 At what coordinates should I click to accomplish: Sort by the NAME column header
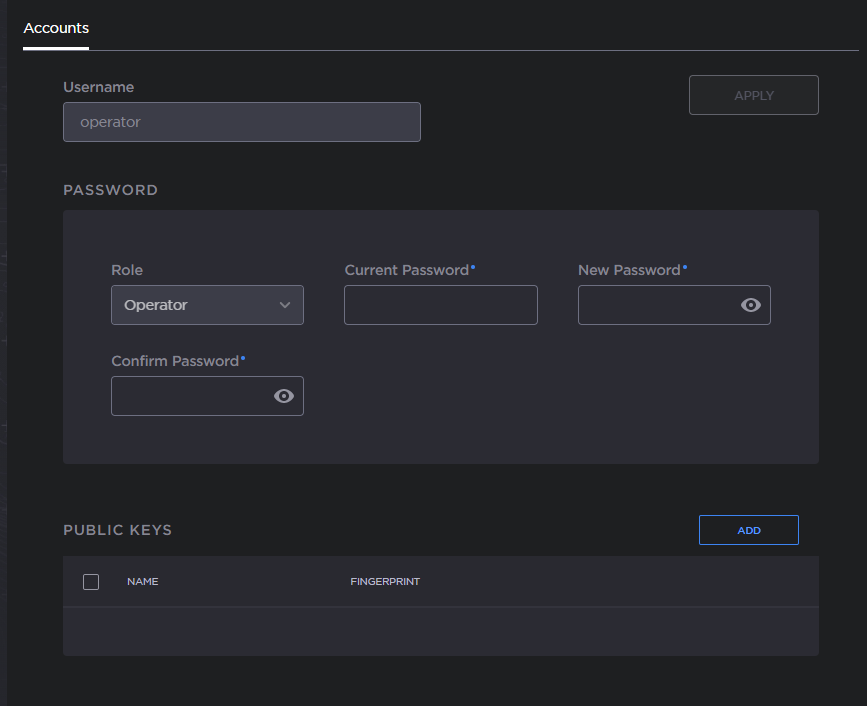pos(142,582)
